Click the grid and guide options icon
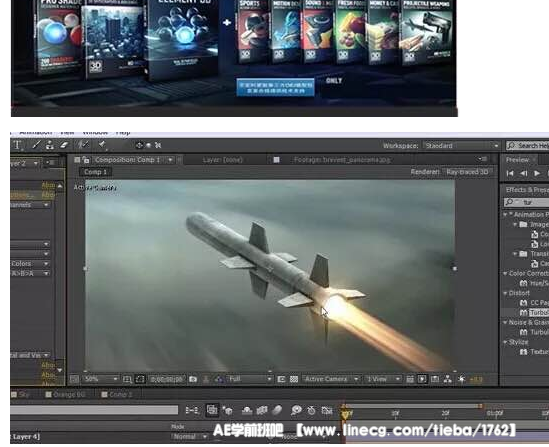Image resolution: width=549 pixels, height=447 pixels. tap(127, 379)
